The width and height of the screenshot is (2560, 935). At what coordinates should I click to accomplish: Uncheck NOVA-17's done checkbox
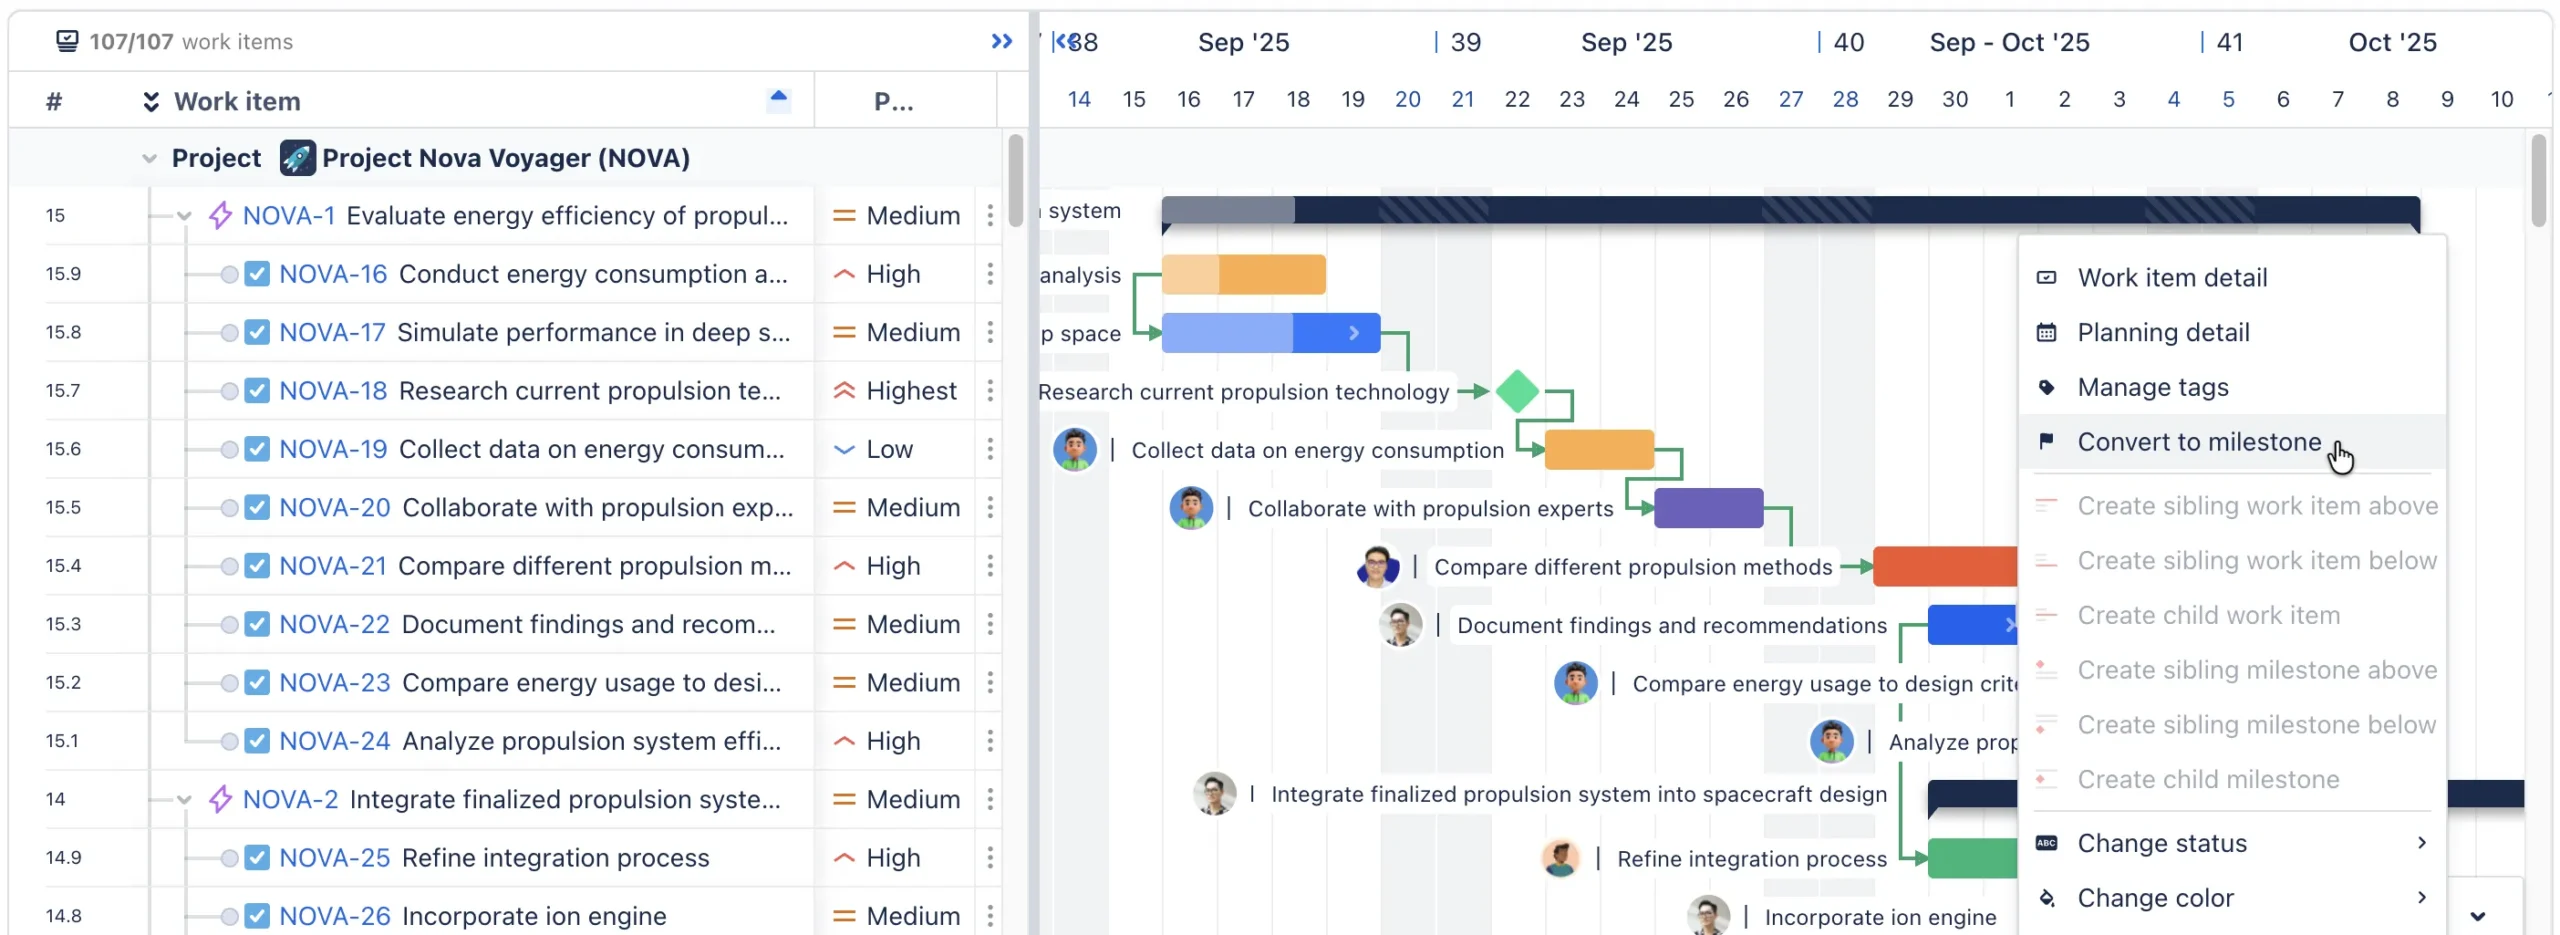pyautogui.click(x=257, y=332)
